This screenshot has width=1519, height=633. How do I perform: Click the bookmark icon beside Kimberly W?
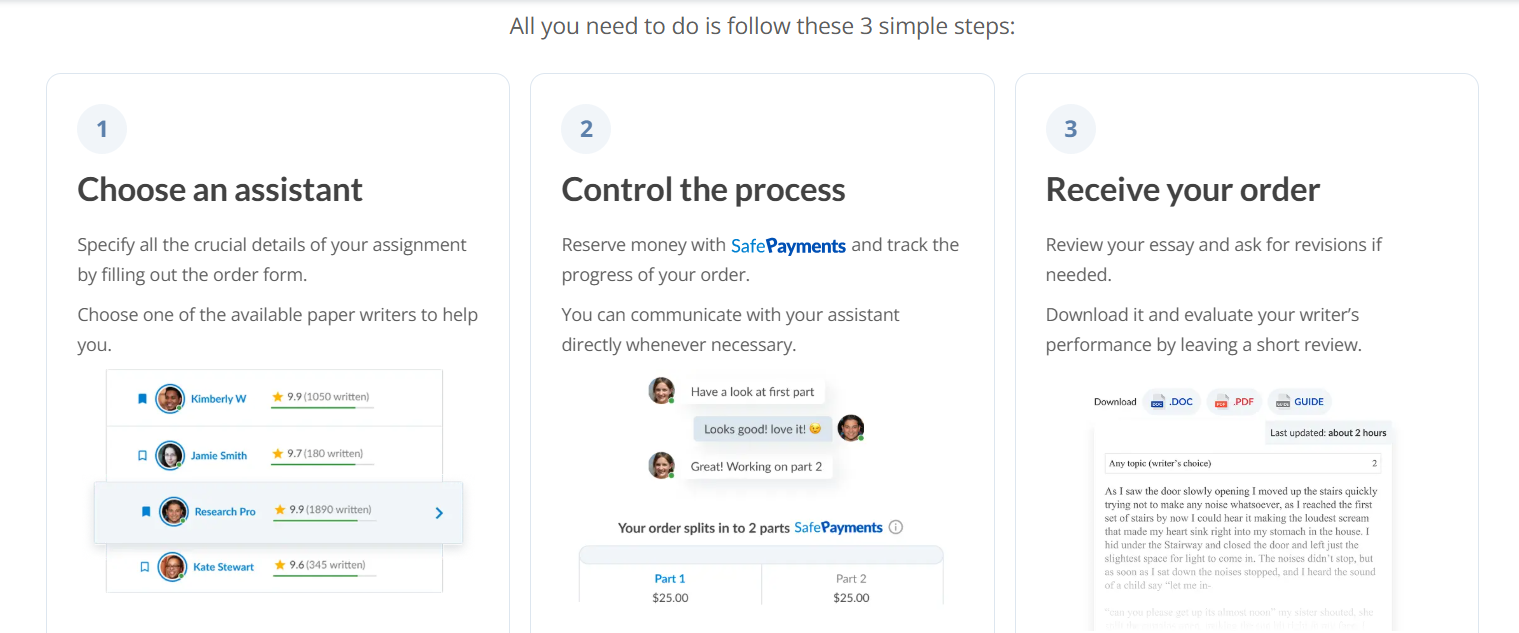[x=142, y=398]
